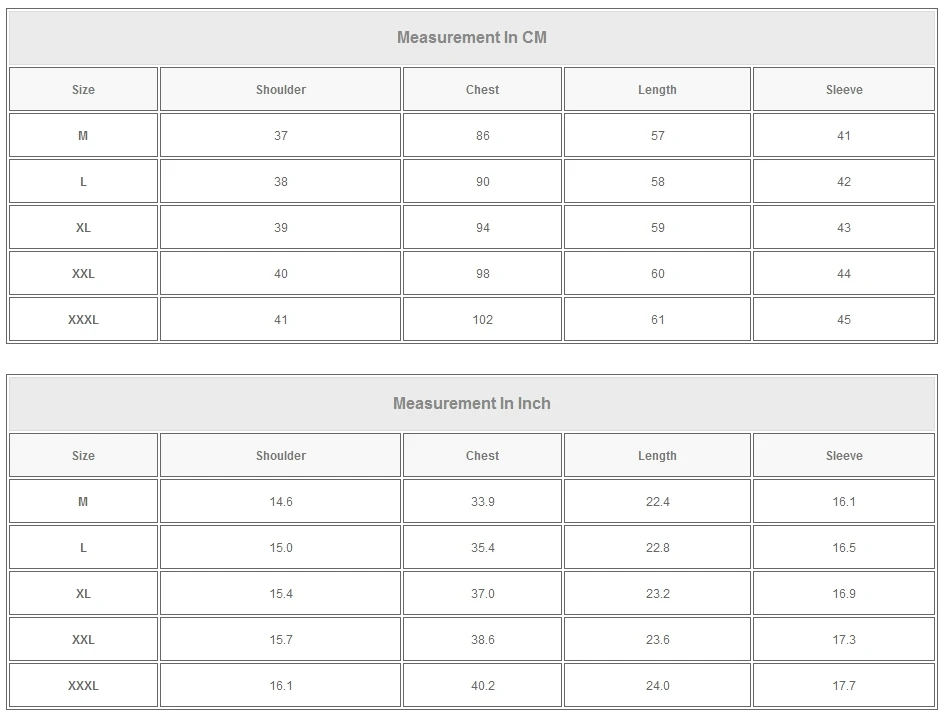Click the chest value 40.2 inch cell
Screen dimensions: 946x718
(x=483, y=686)
